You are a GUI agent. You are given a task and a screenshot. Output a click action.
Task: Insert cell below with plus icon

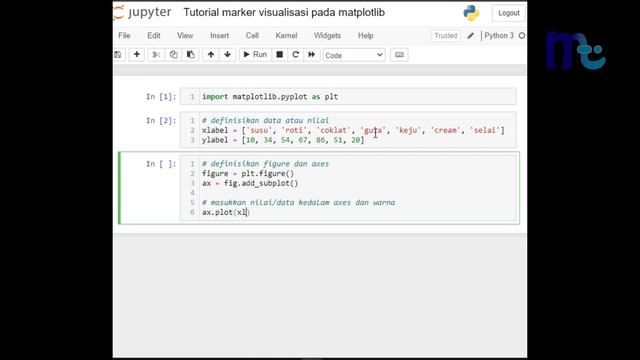137,55
